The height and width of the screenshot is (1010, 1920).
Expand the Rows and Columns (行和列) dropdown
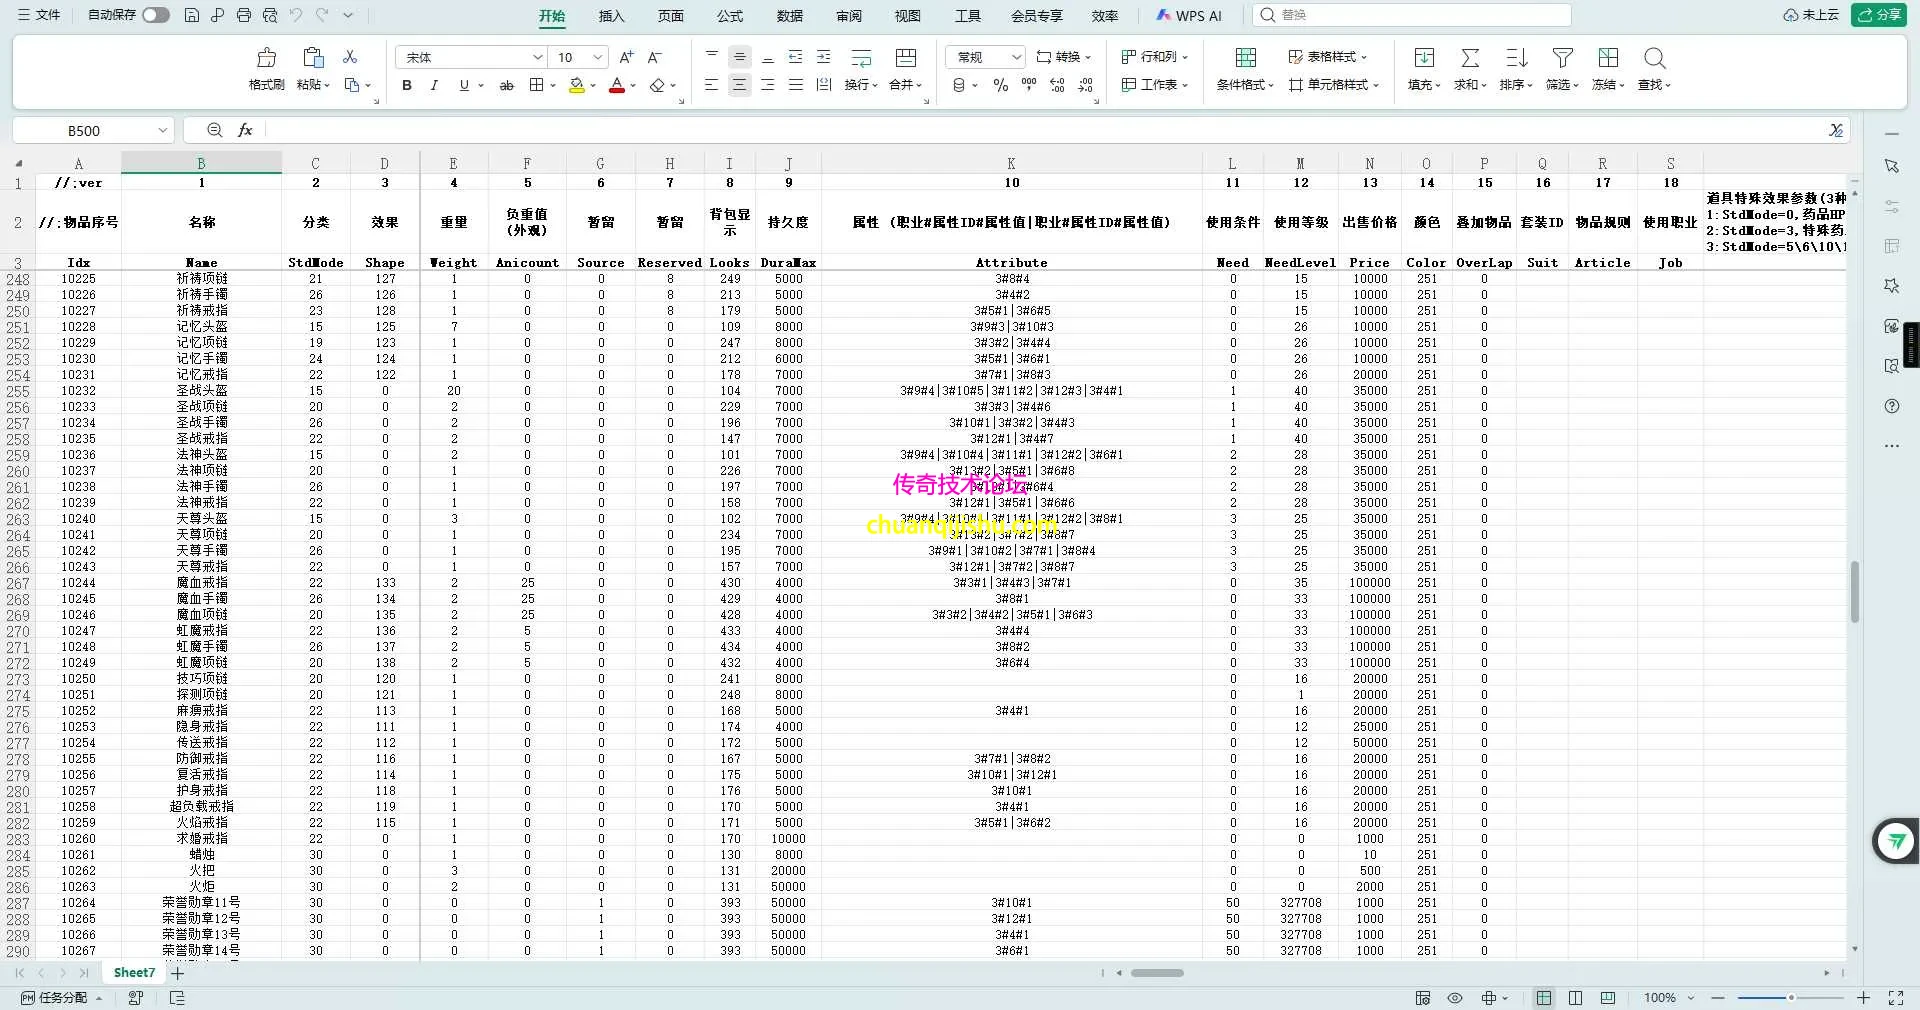[x=1185, y=57]
